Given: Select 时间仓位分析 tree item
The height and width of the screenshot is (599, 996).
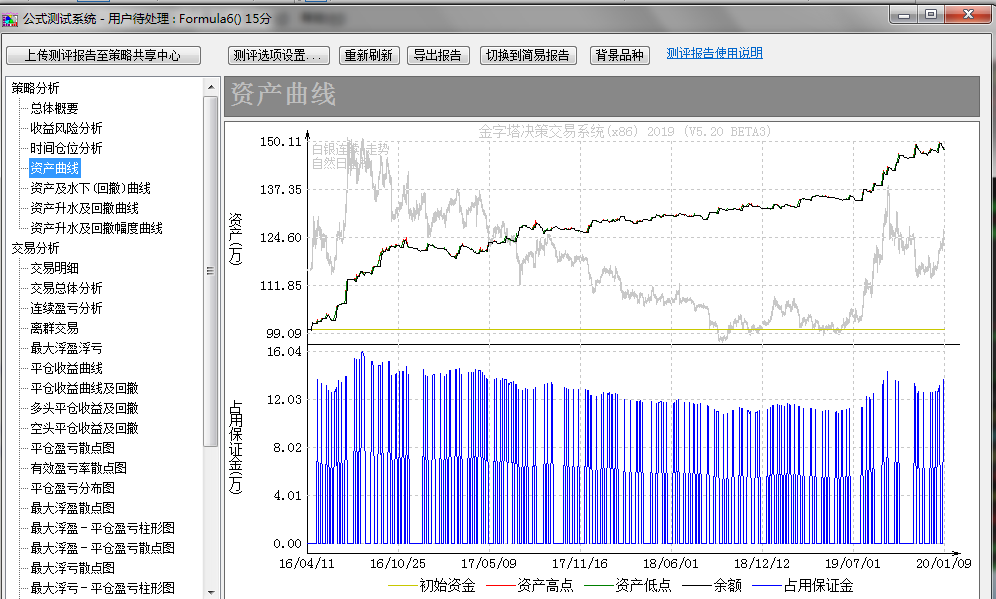Looking at the screenshot, I should 66,148.
